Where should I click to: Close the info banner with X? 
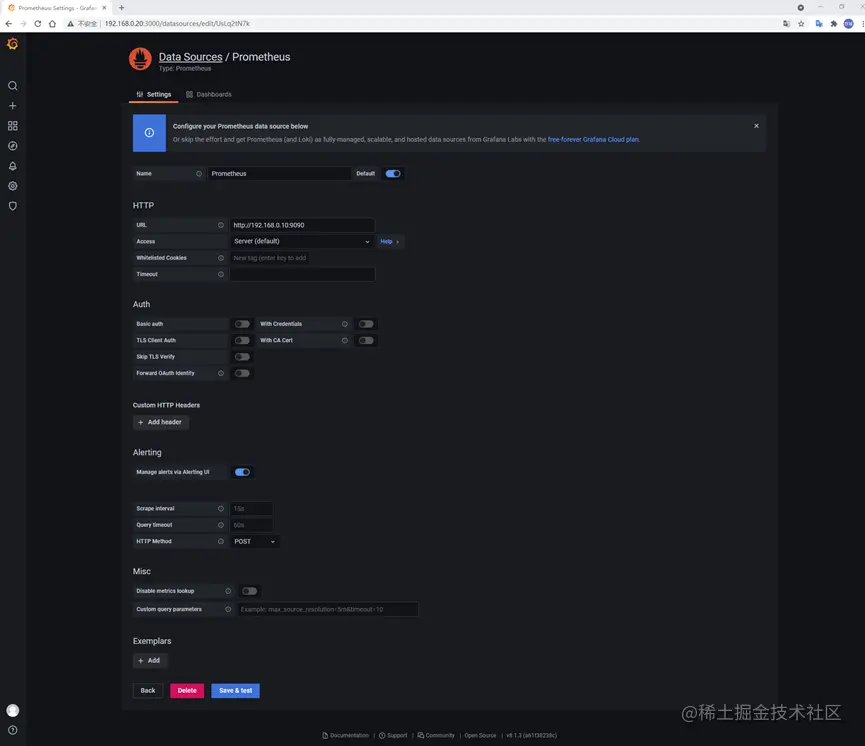(756, 126)
